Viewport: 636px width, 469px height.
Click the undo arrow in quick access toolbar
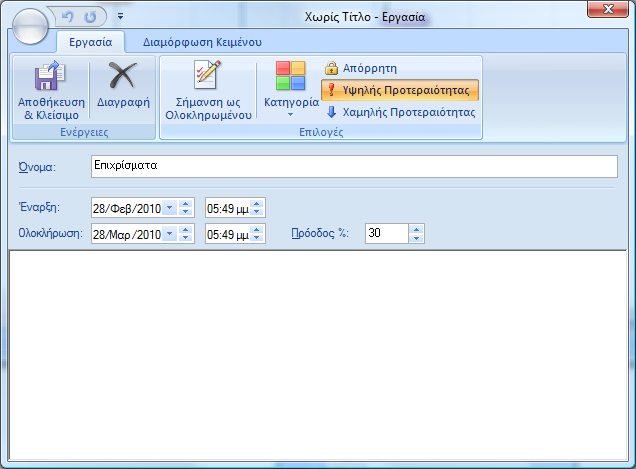[68, 17]
